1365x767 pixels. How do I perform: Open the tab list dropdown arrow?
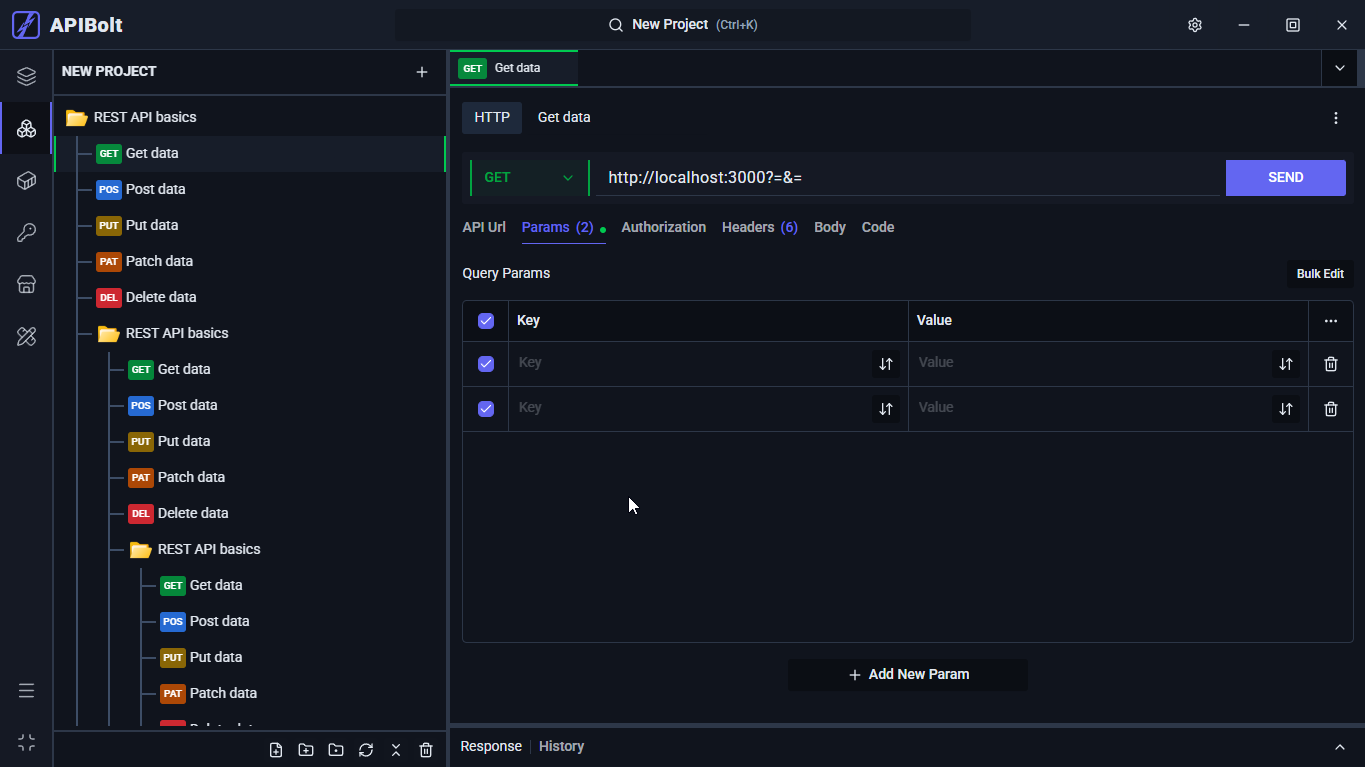[x=1339, y=68]
